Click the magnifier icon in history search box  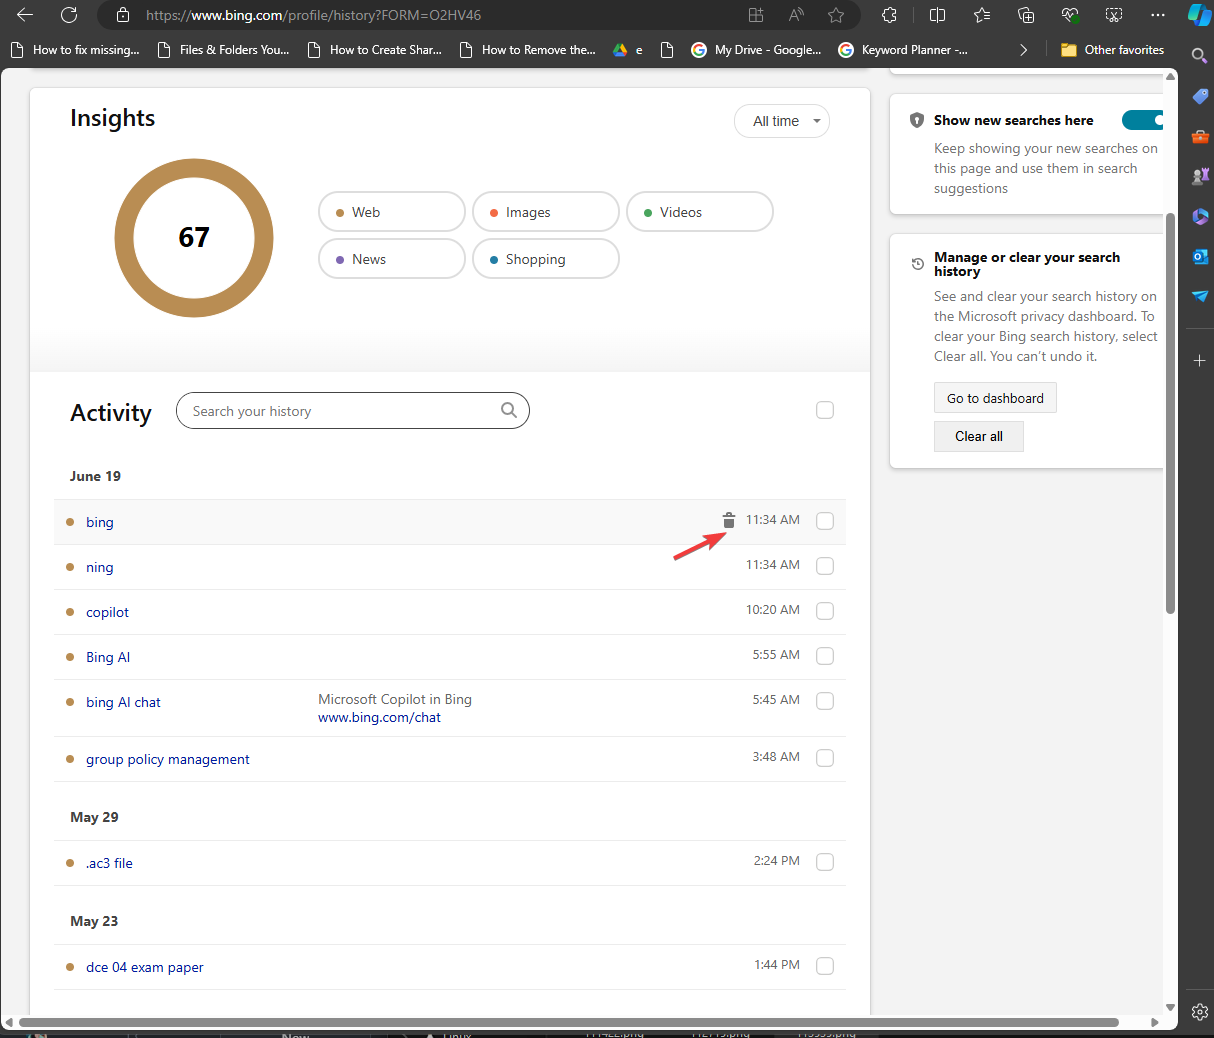pyautogui.click(x=509, y=410)
